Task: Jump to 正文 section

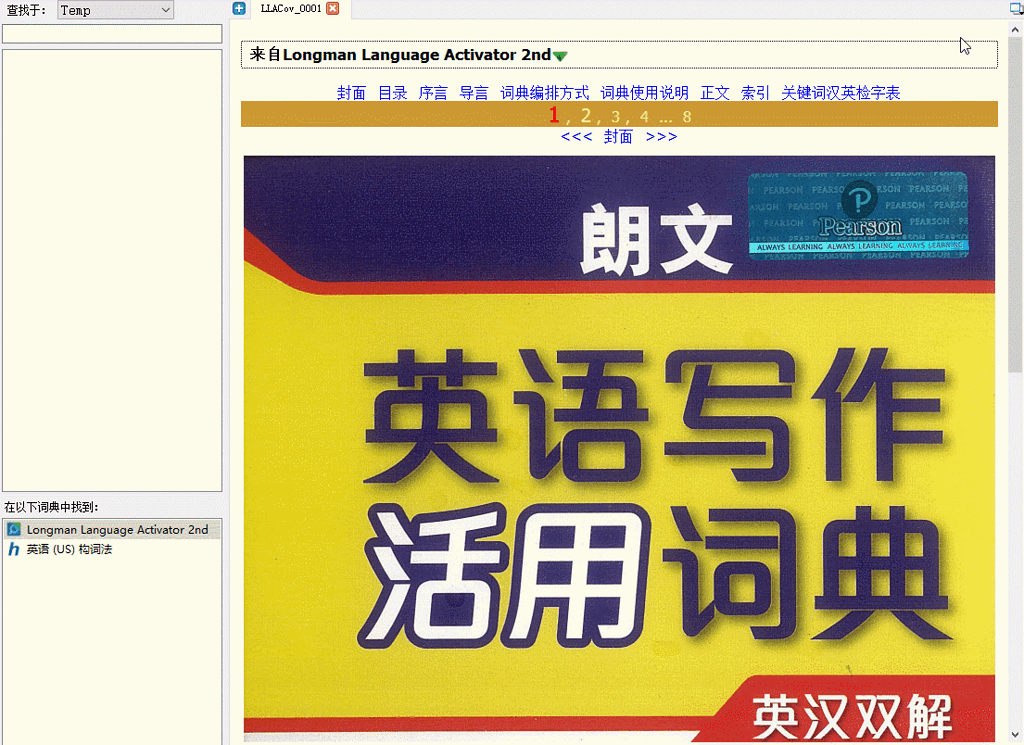Action: (x=715, y=93)
